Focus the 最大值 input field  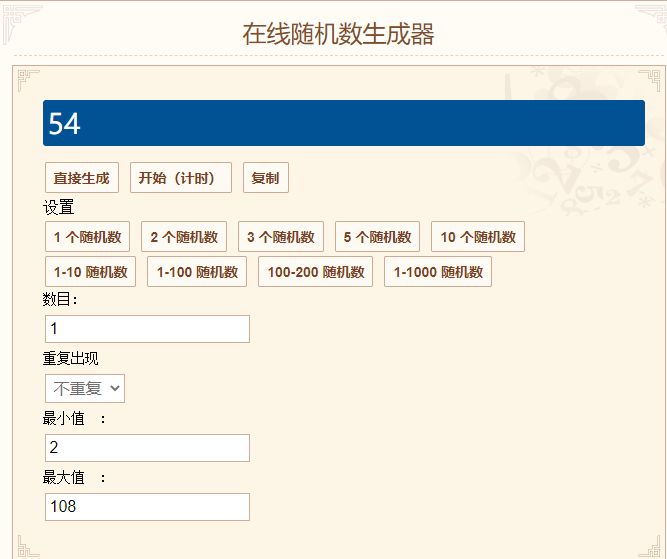(147, 507)
